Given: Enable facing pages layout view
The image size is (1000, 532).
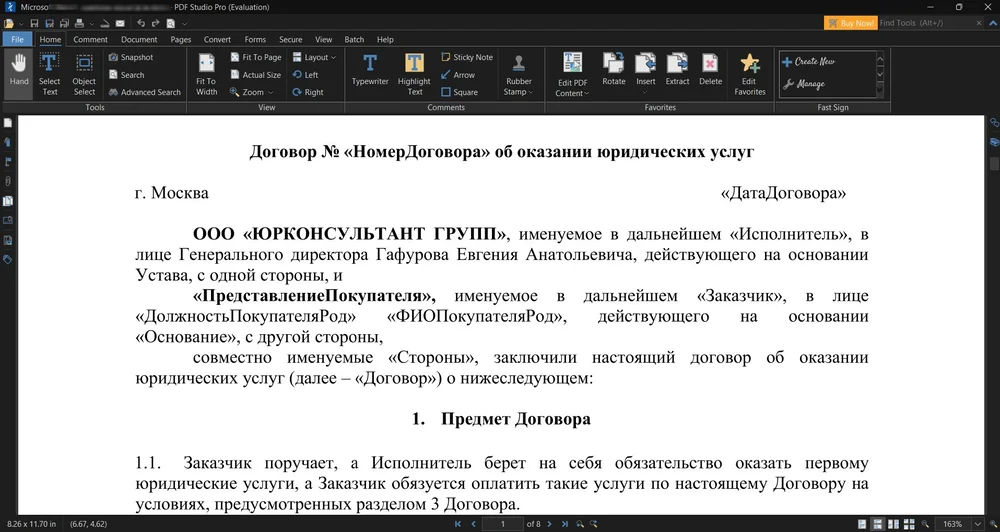Looking at the screenshot, I should click(x=895, y=524).
